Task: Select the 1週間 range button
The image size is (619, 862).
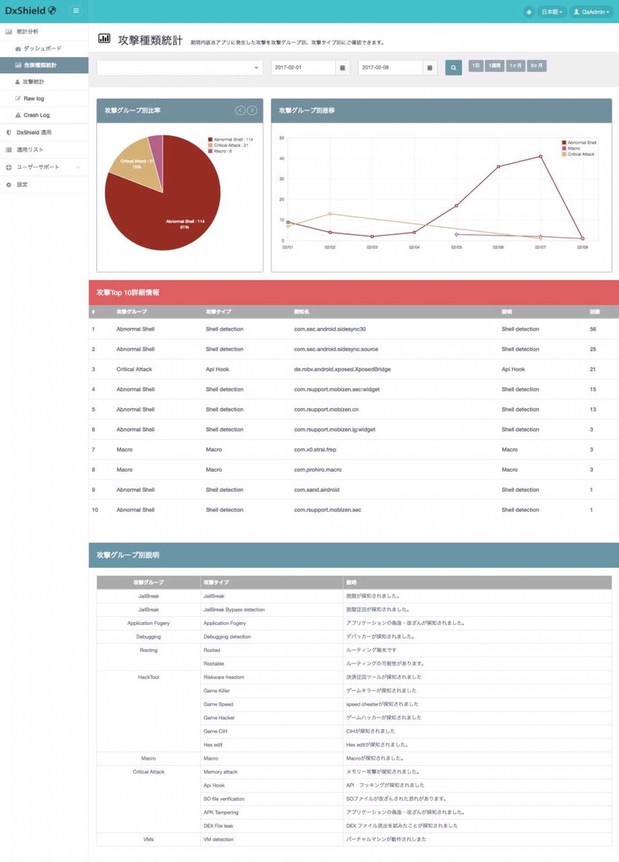Action: [494, 65]
